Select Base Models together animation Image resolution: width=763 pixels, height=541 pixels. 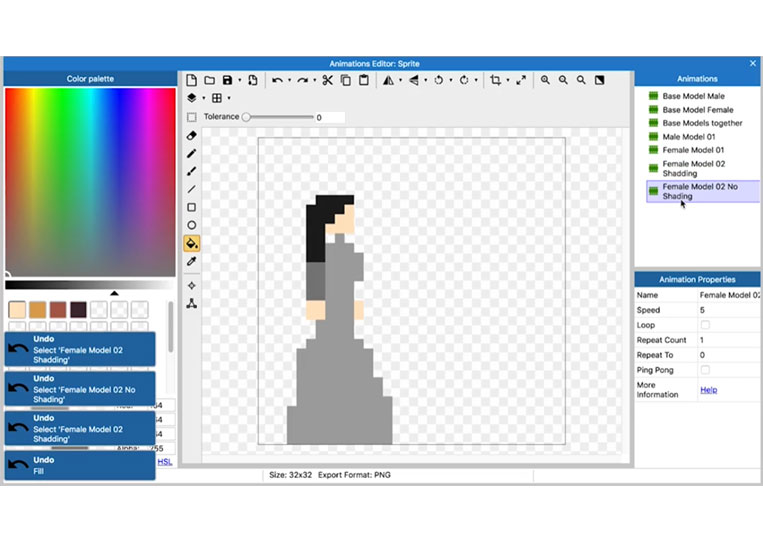[702, 123]
